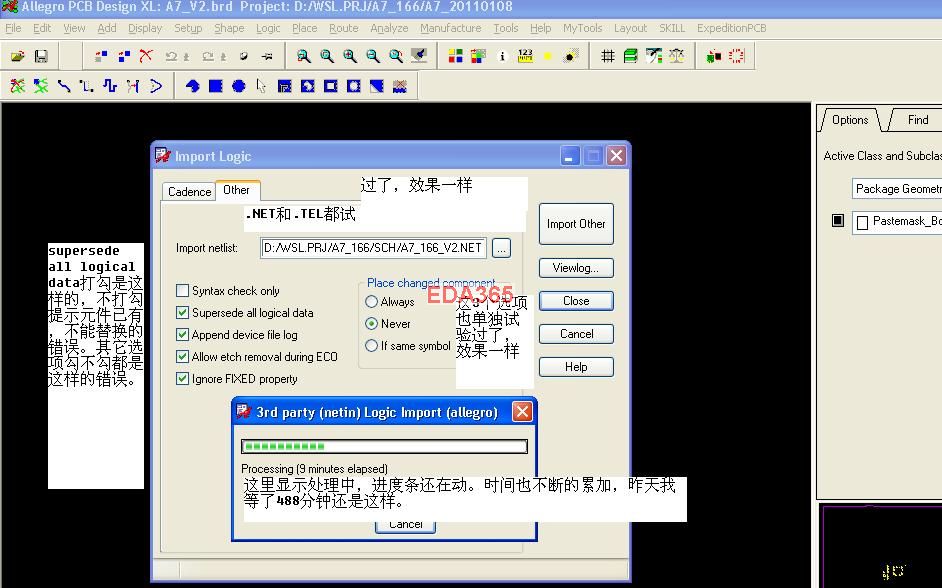Close the 3rd party Logic Import dialog
The image size is (942, 588).
[x=522, y=412]
